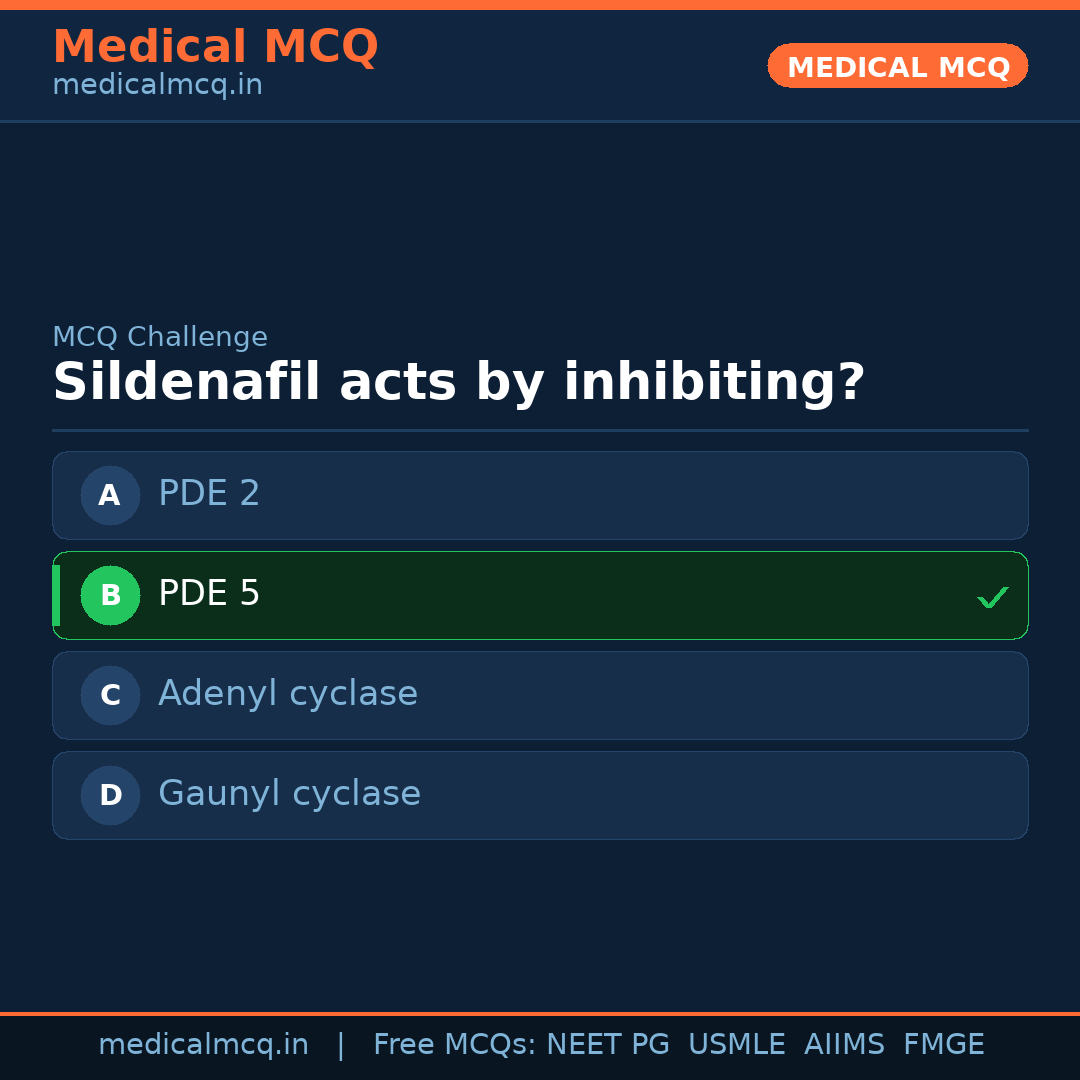1080x1080 pixels.
Task: Select the PDE 5 answer text
Action: 209,594
